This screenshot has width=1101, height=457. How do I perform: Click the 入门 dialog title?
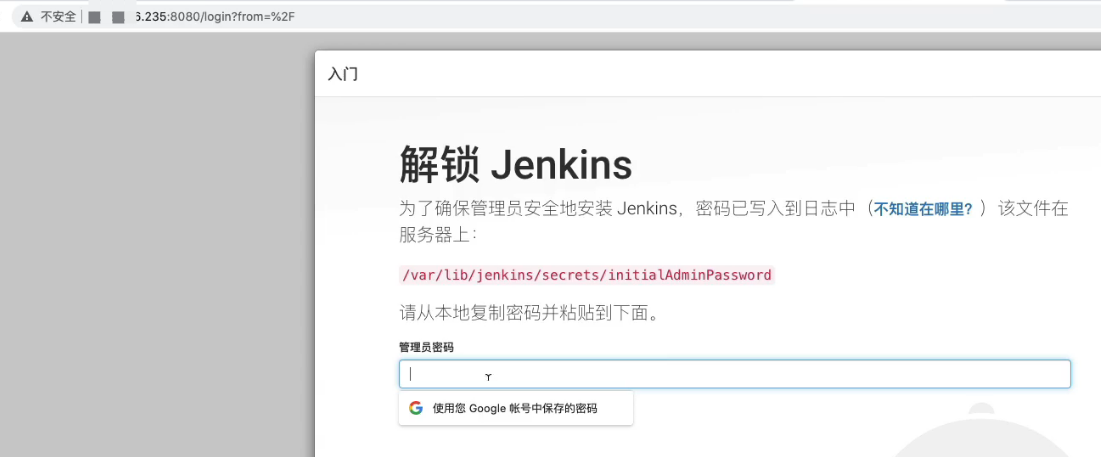click(x=343, y=74)
